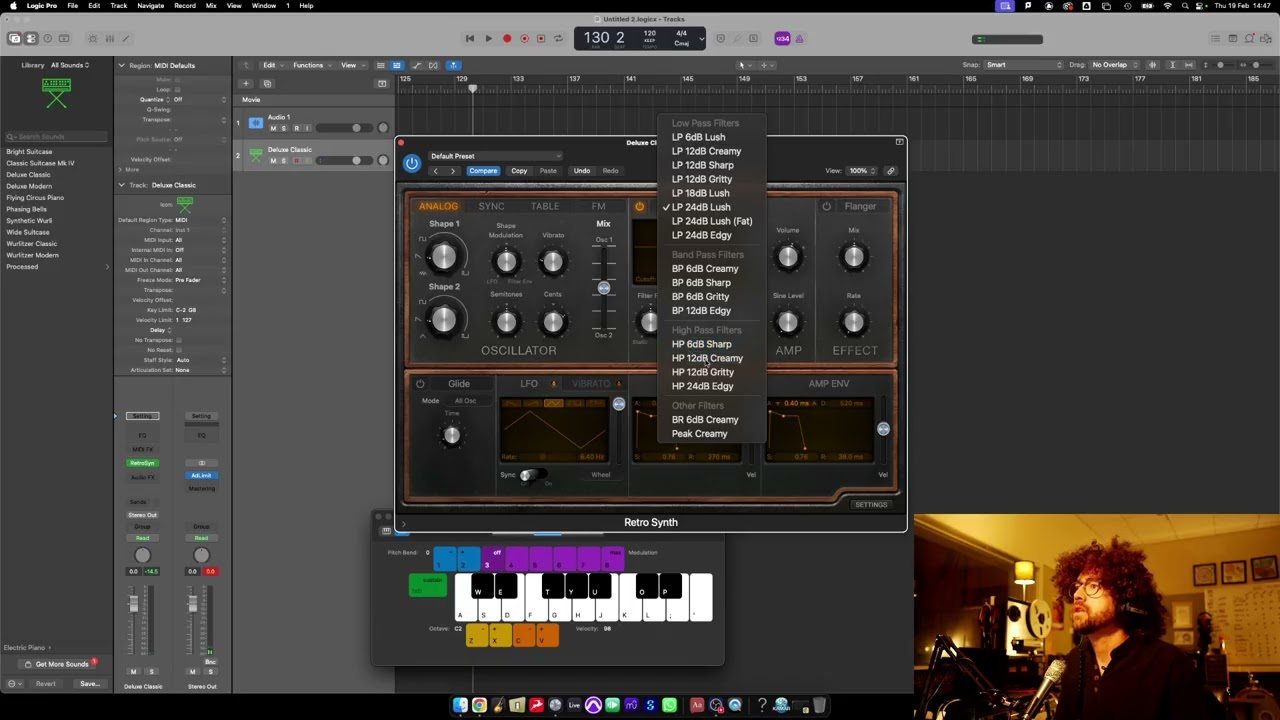Click the Shape 1 knob

(444, 258)
